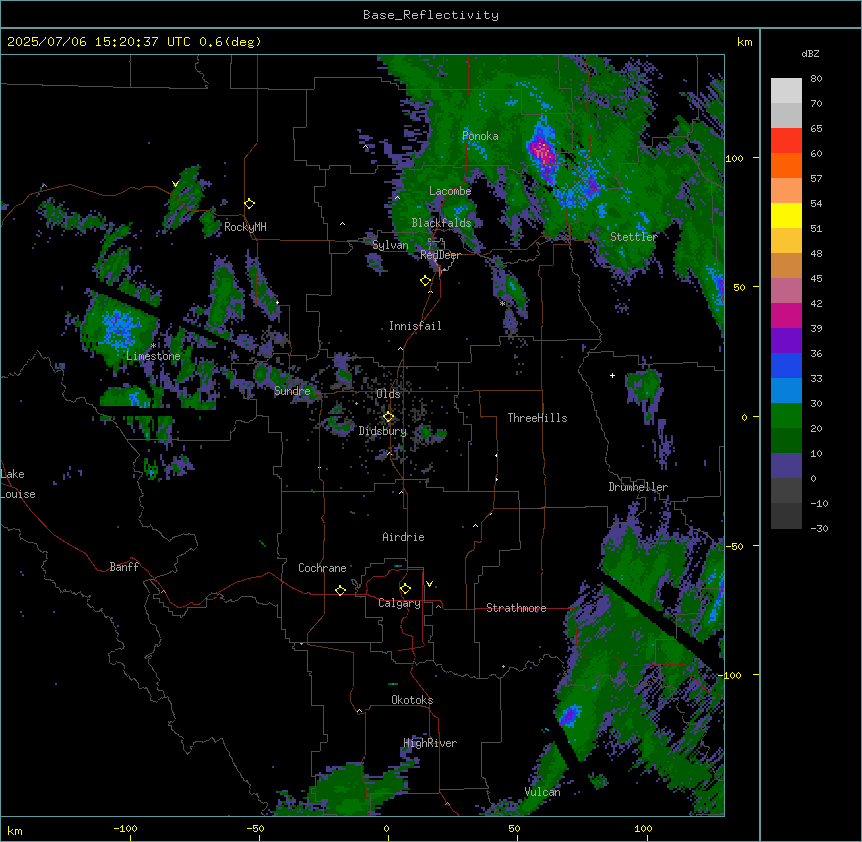Click the magenta storm core east of Ponoka
Screen dimensions: 862x842
coord(542,151)
